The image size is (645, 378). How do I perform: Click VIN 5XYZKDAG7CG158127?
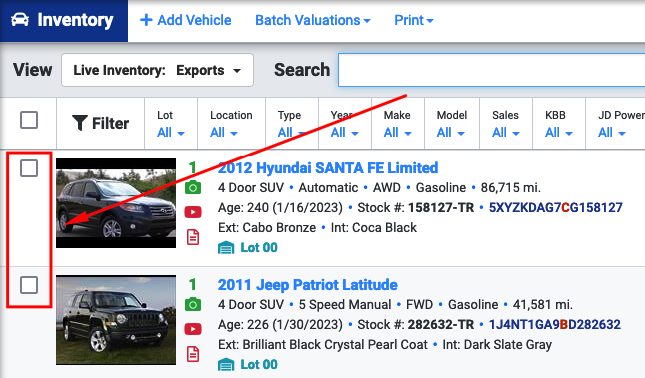pyautogui.click(x=555, y=207)
